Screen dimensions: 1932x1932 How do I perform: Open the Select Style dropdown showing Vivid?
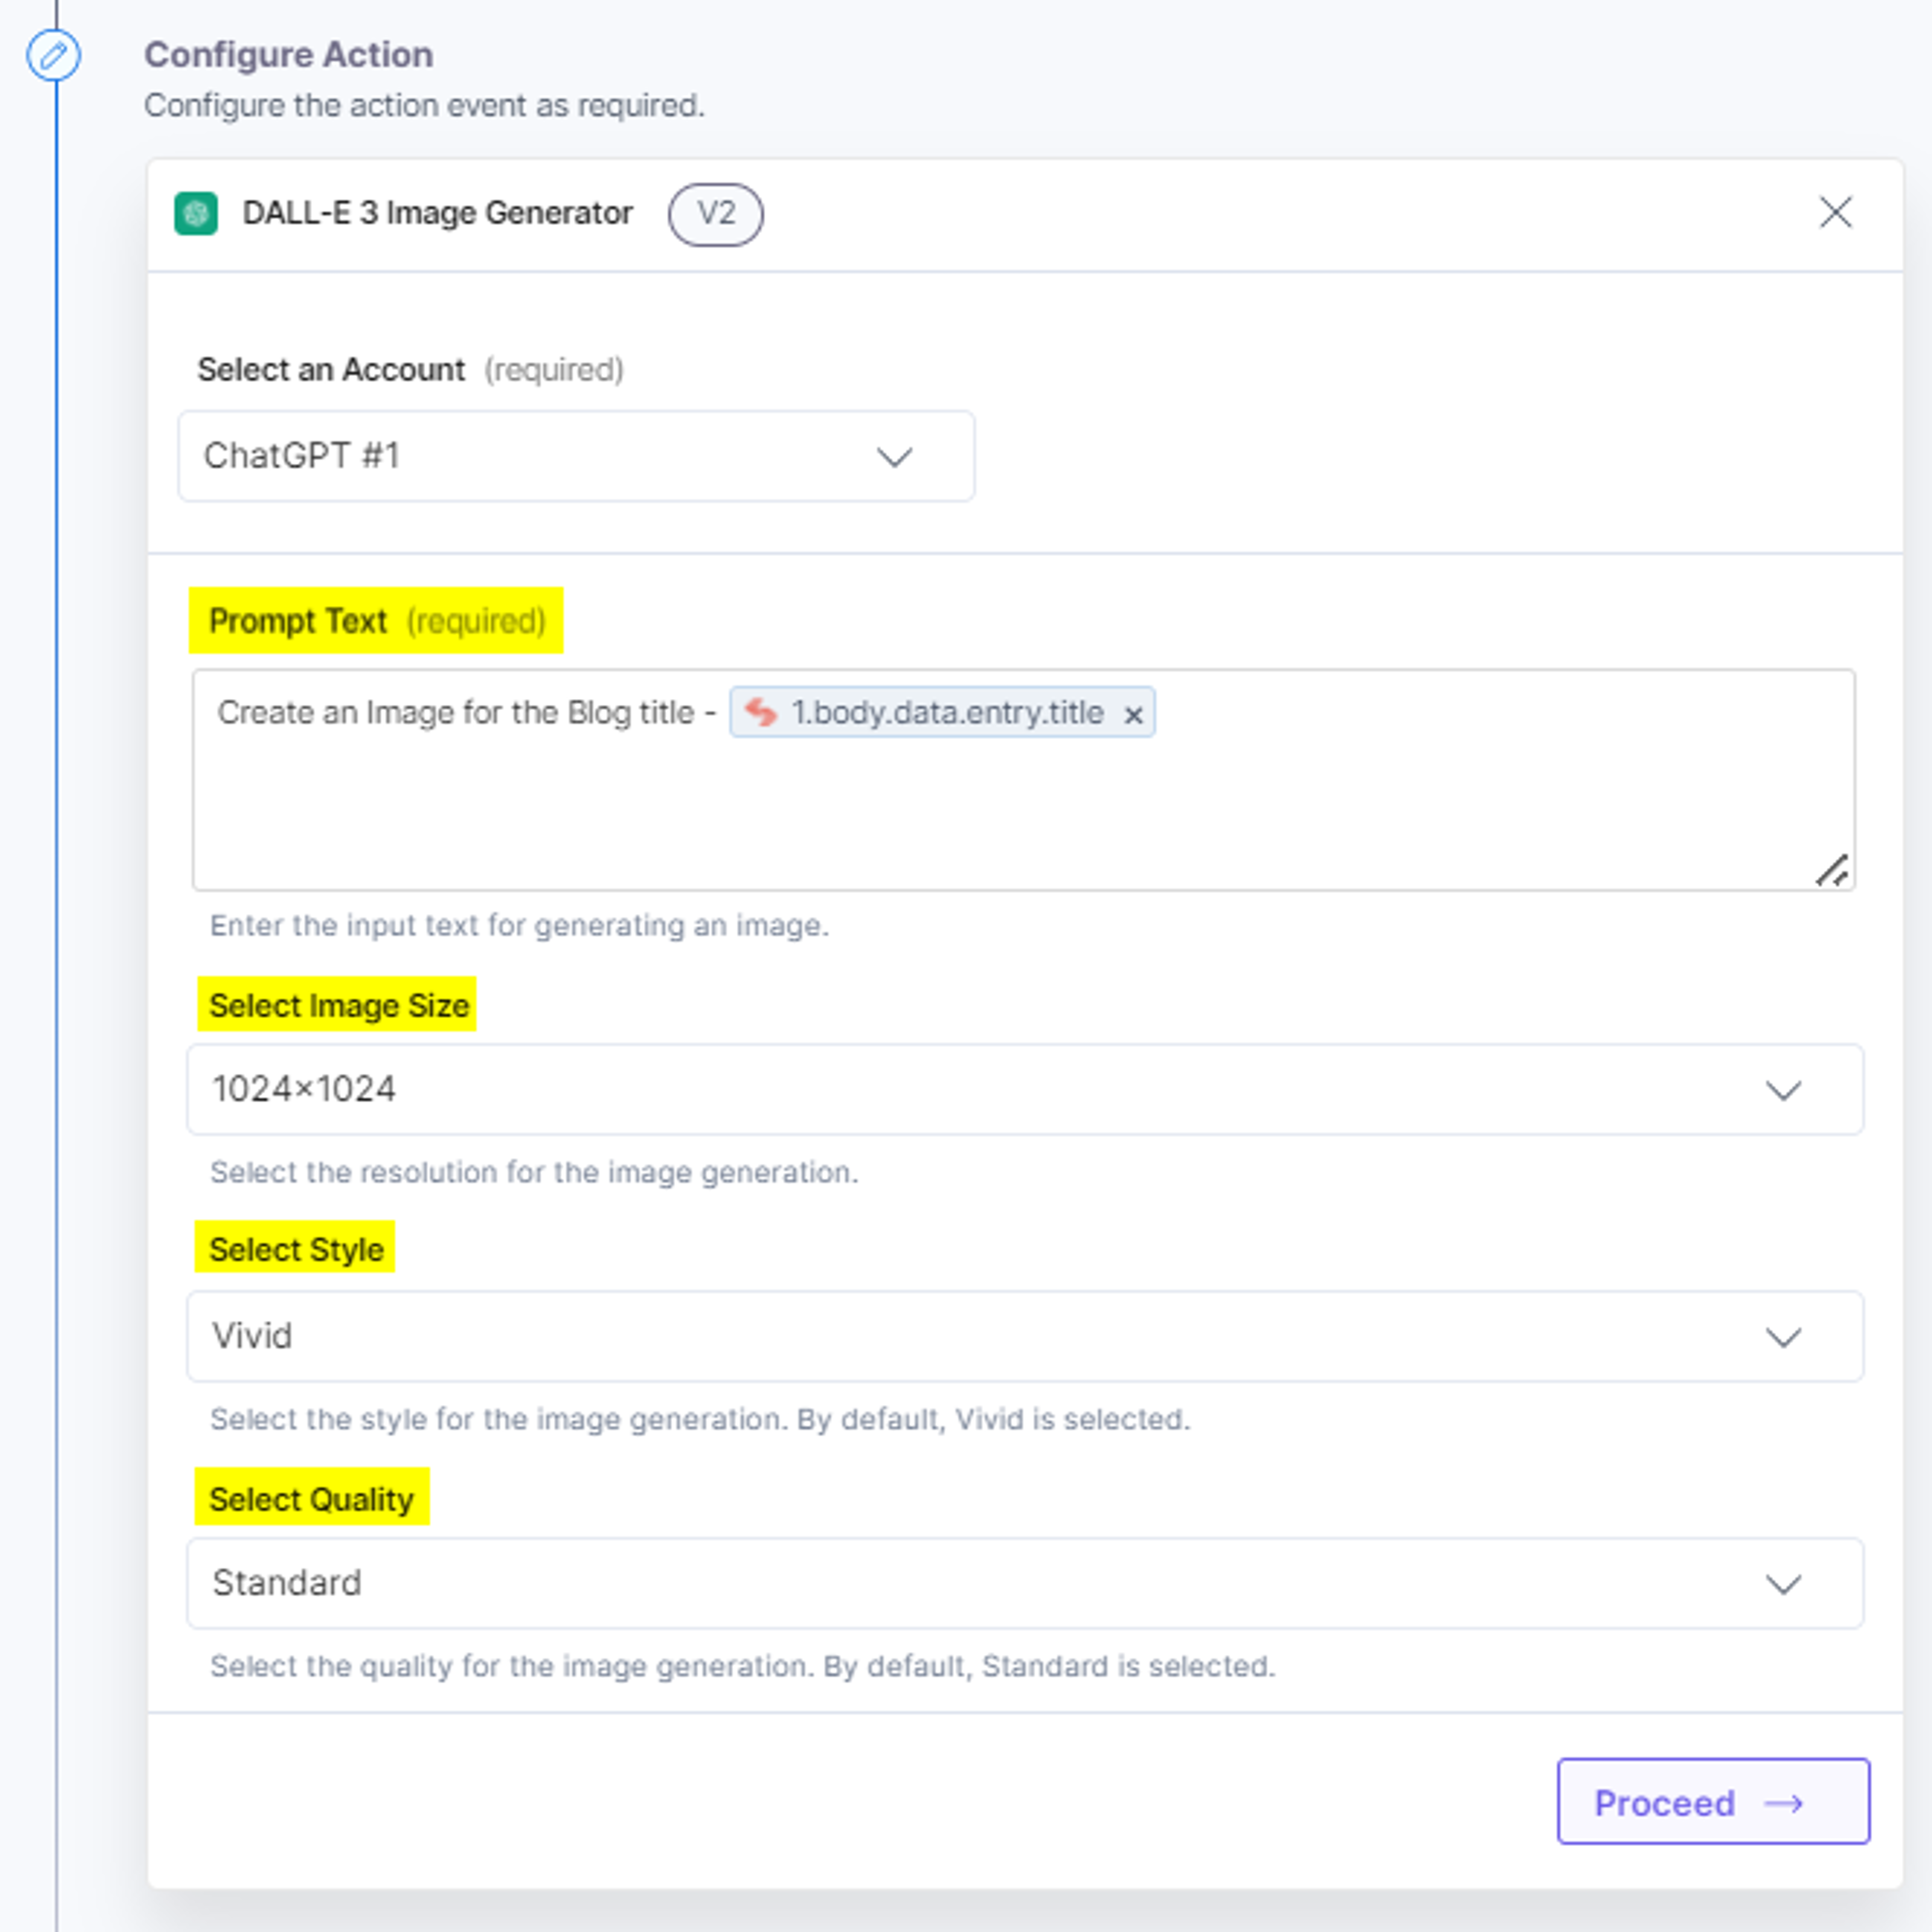click(1025, 1336)
